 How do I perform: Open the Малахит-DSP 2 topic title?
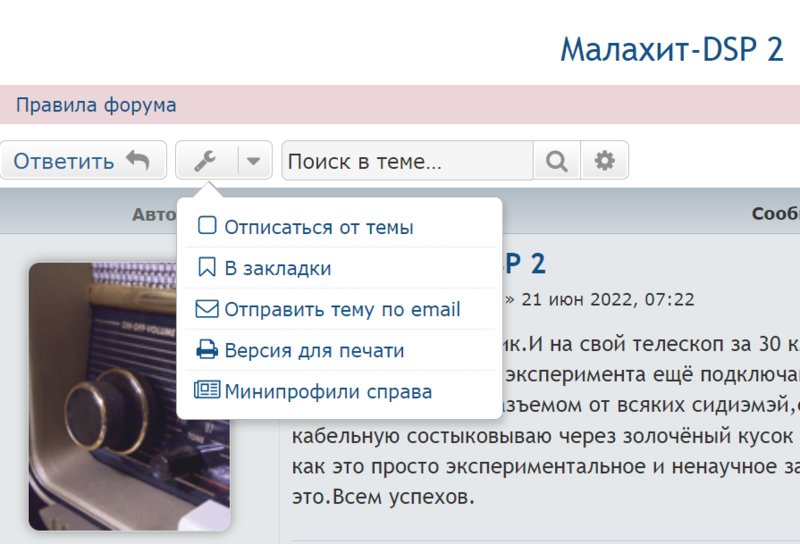click(x=671, y=50)
